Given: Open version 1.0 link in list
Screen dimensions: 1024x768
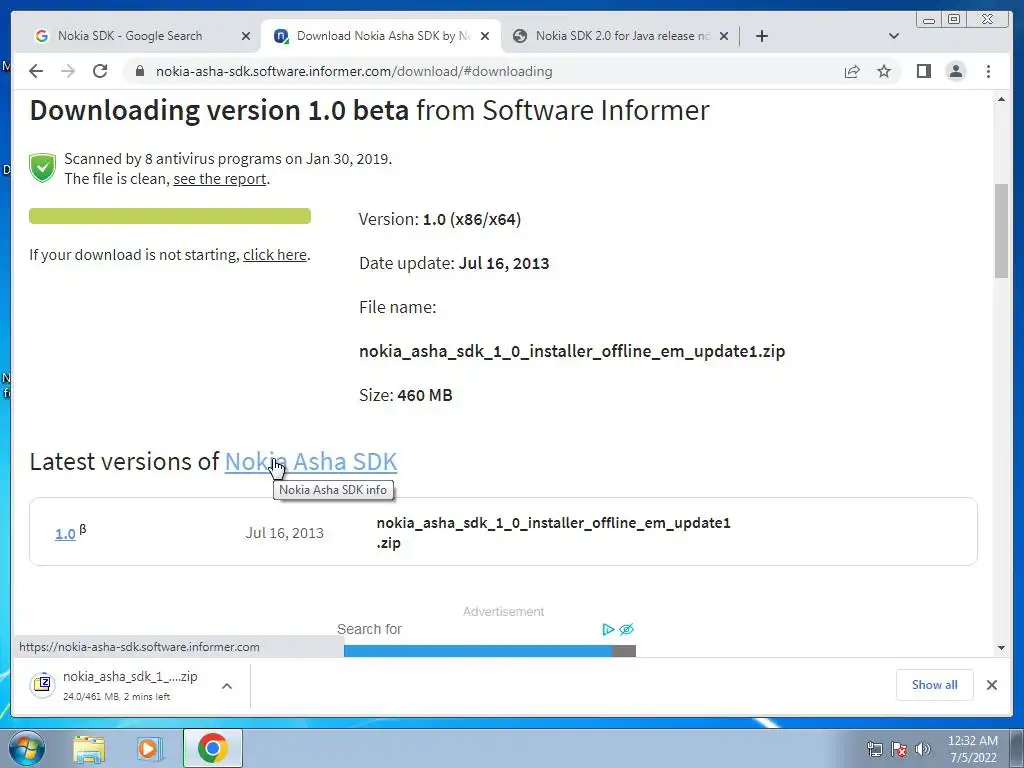Looking at the screenshot, I should tap(65, 534).
